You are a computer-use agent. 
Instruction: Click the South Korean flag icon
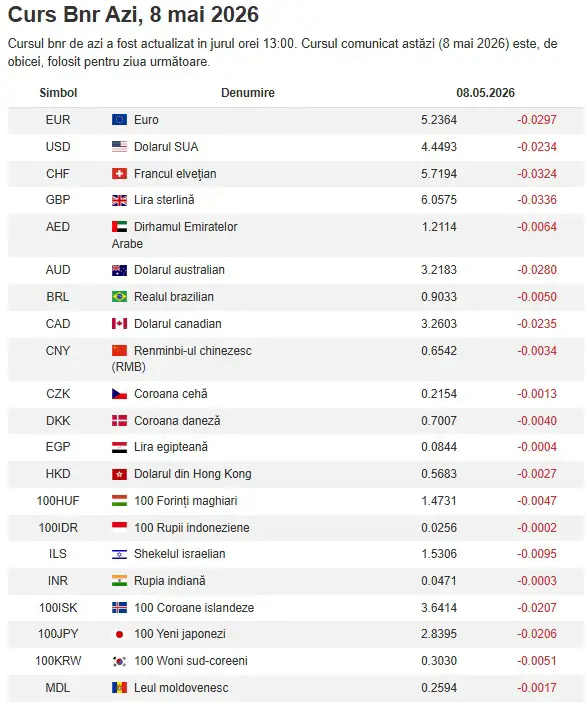pos(119,661)
